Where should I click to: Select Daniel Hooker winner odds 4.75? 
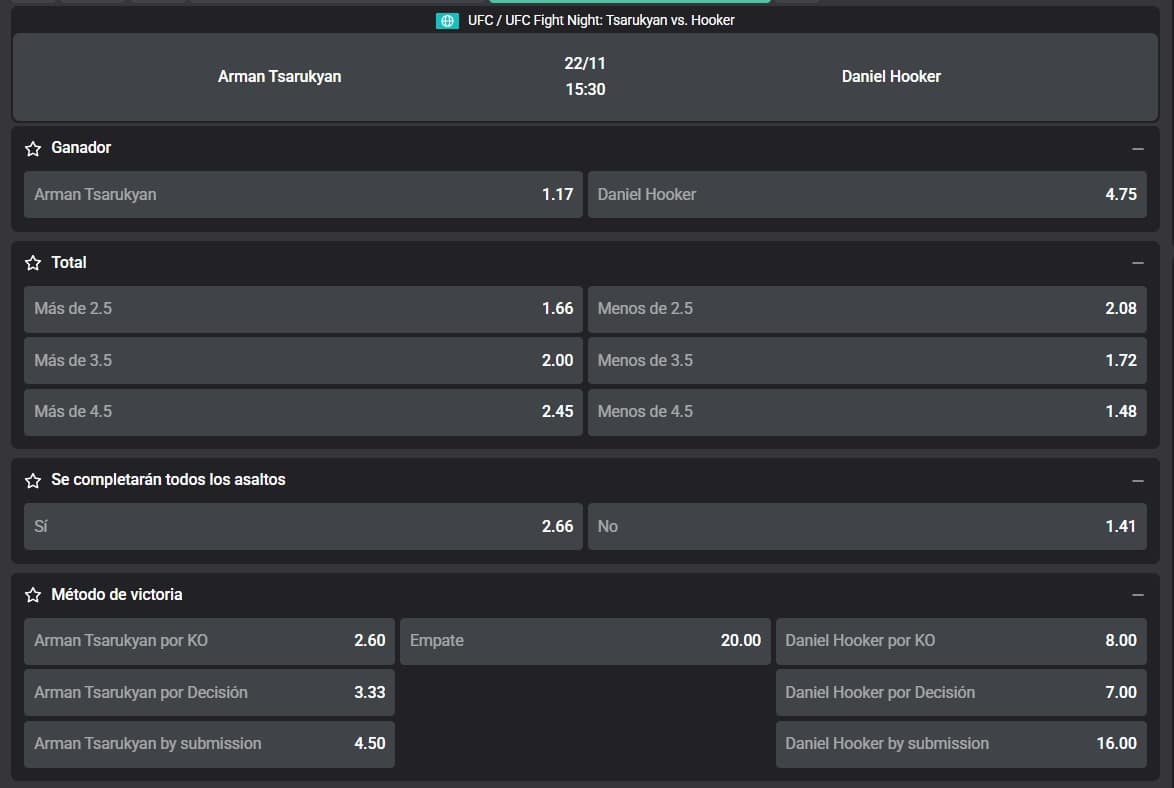(866, 195)
